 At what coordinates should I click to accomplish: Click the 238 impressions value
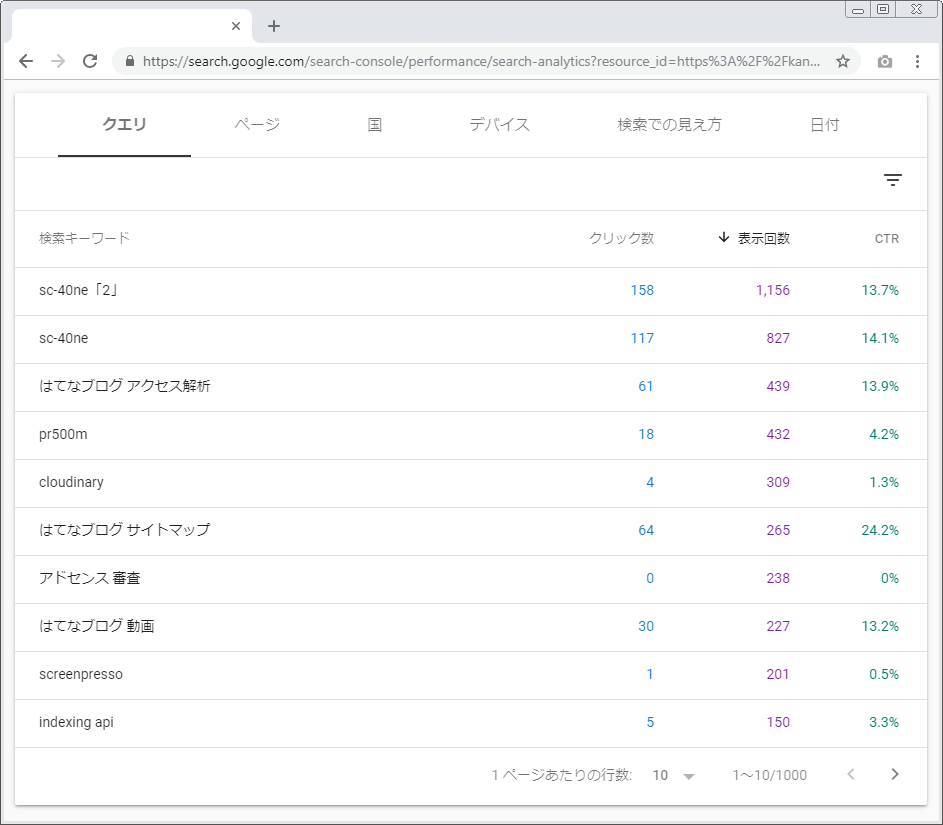778,578
